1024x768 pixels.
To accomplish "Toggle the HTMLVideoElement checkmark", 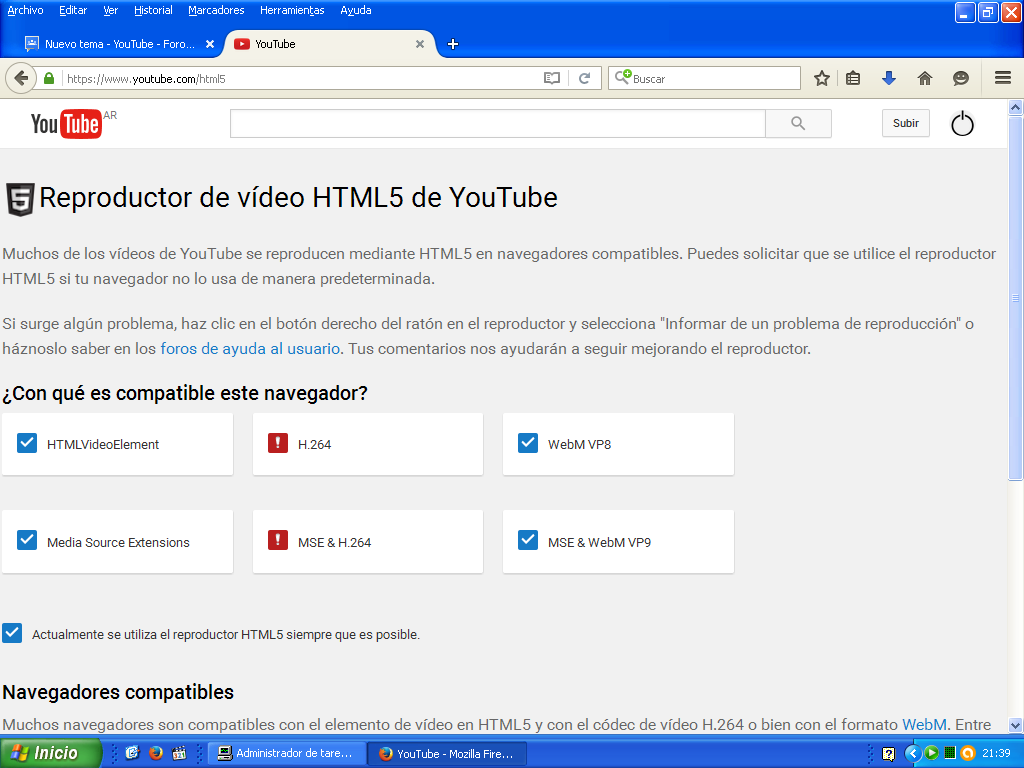I will click(x=27, y=443).
